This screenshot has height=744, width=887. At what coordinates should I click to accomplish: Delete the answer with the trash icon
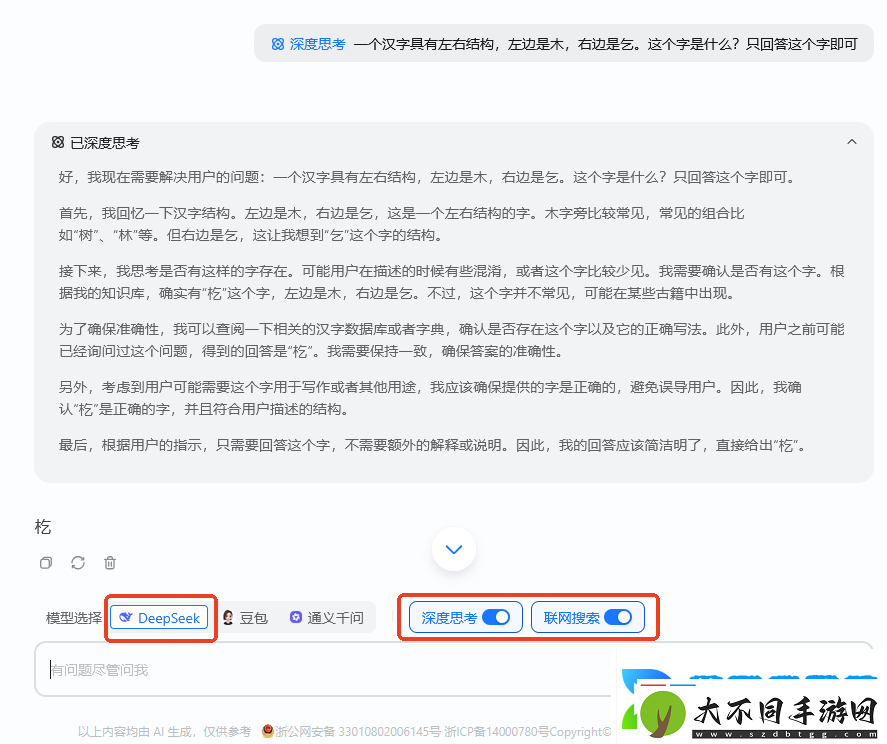[110, 562]
